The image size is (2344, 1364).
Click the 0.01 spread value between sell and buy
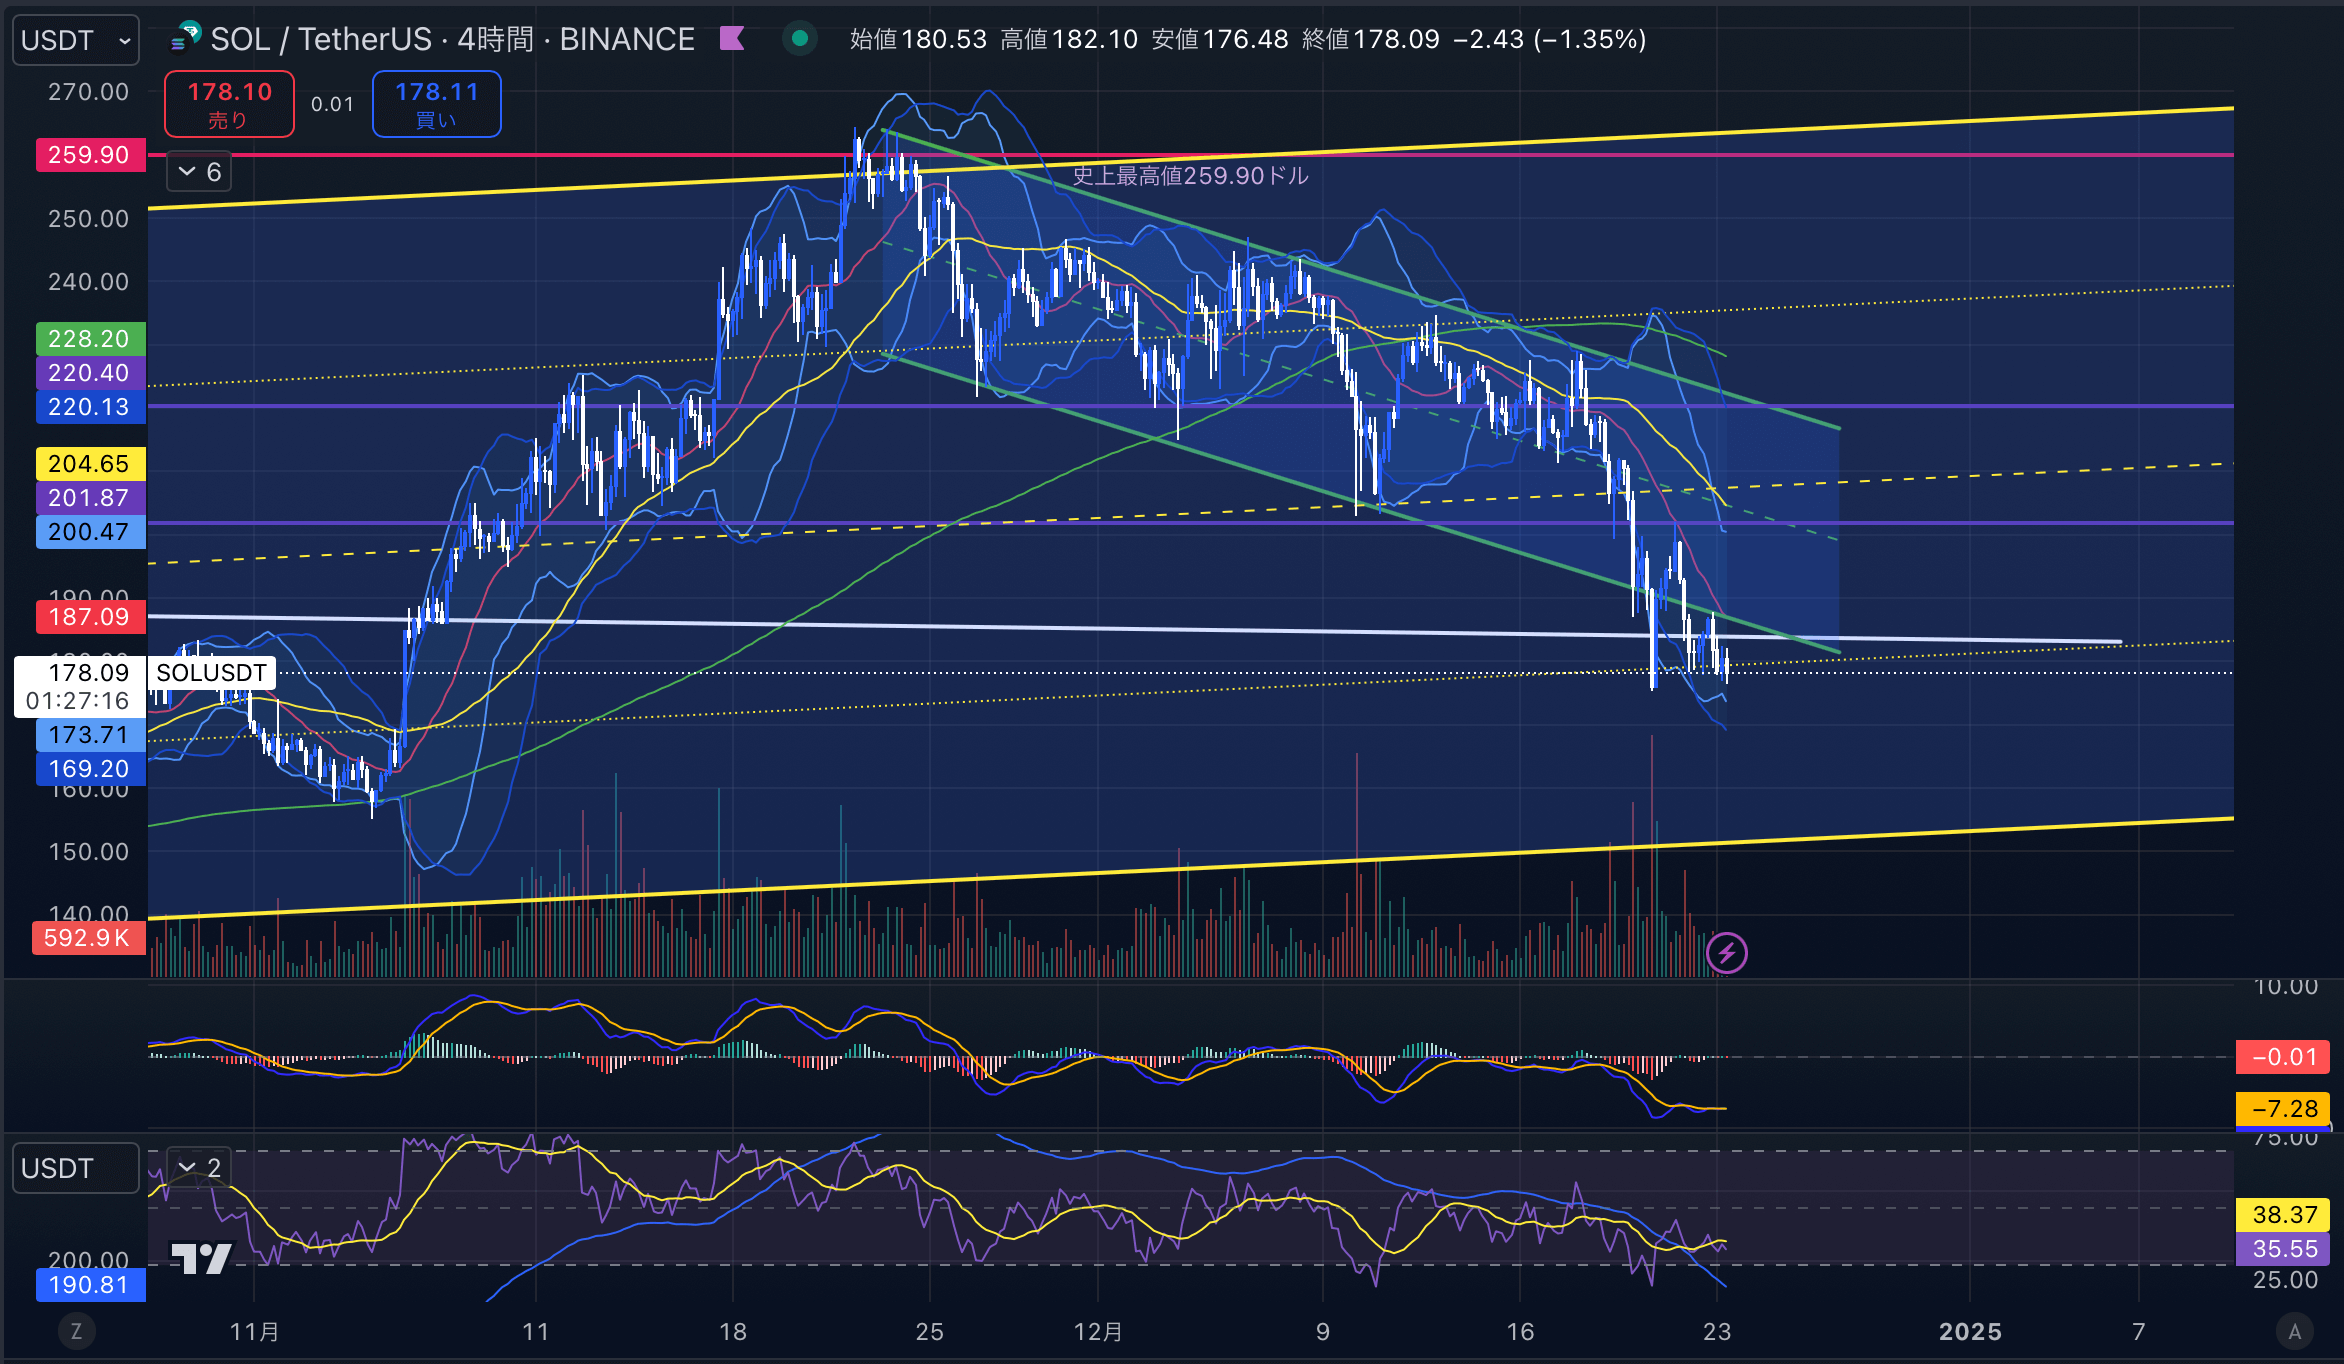point(332,104)
